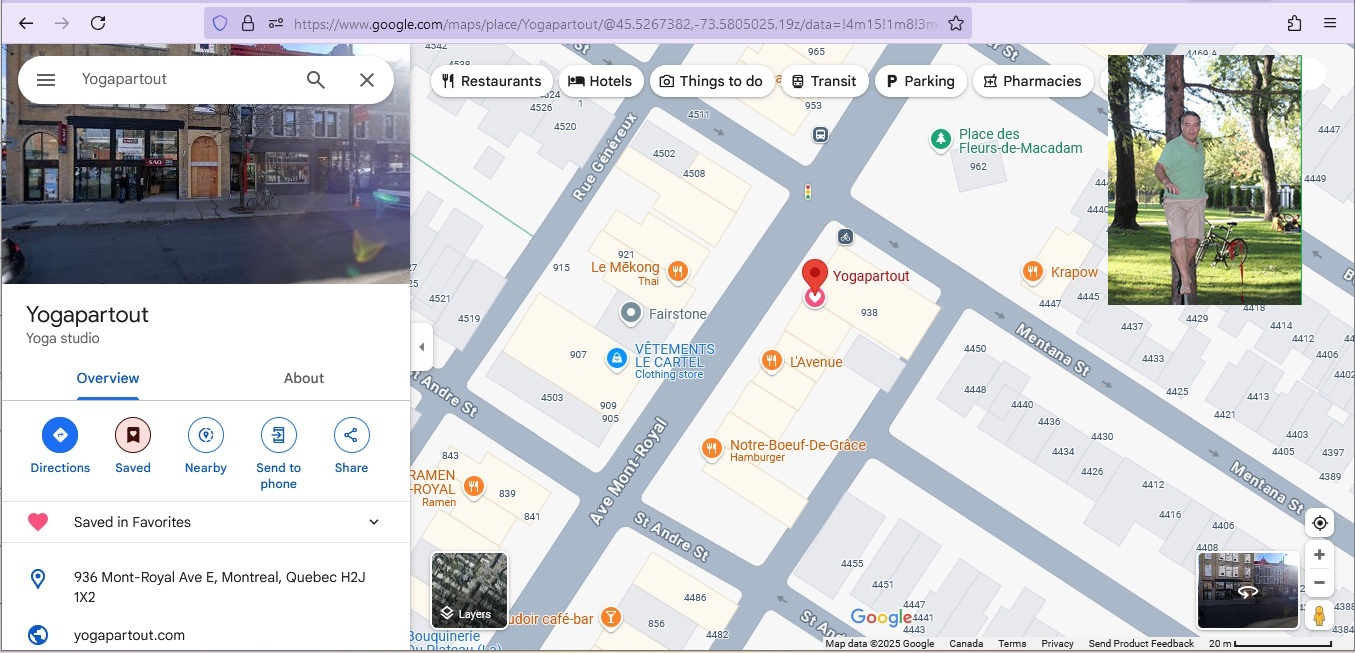Open Nearby search for Yogapartout
The image size is (1355, 653).
point(205,435)
